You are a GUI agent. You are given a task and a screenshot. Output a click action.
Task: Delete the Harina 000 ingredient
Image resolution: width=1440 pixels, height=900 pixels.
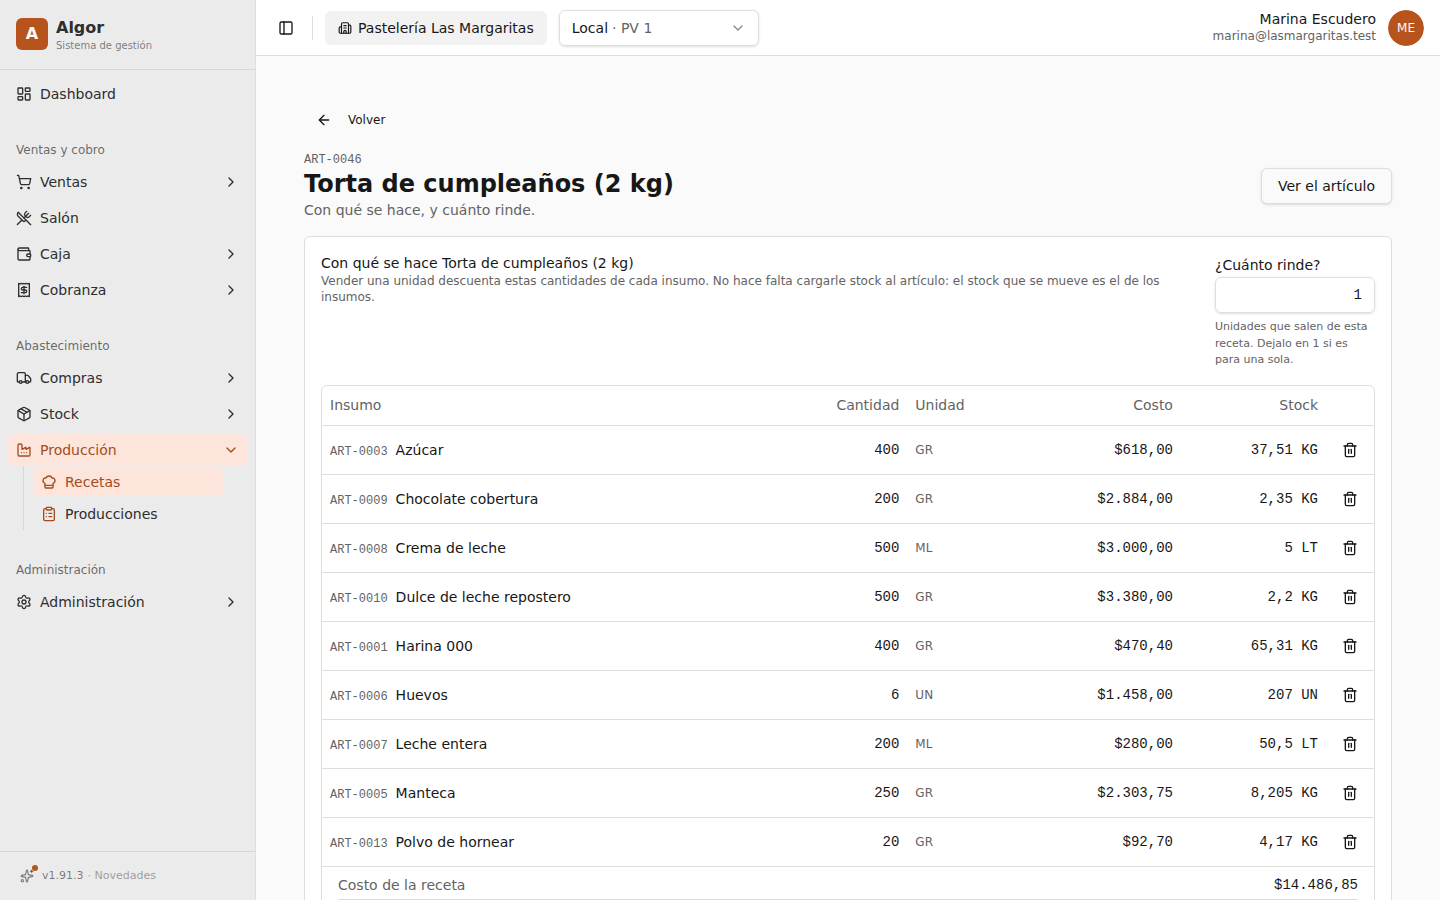tap(1349, 646)
